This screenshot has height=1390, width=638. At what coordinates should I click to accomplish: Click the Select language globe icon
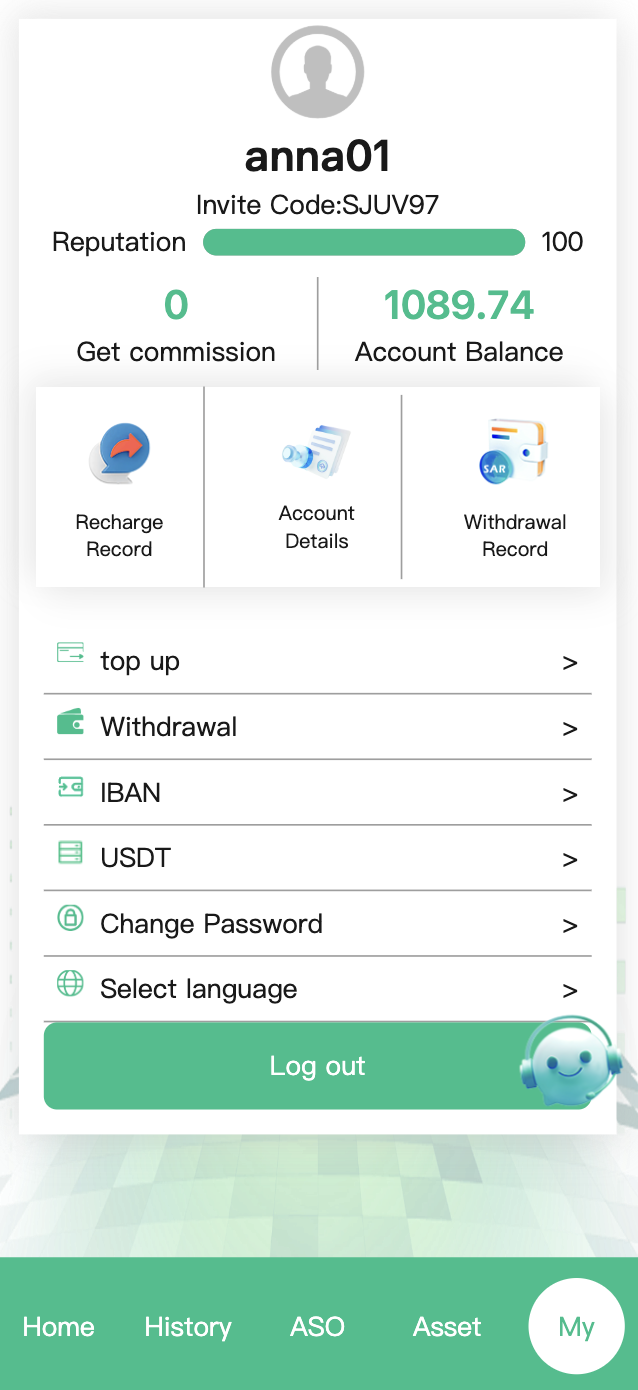tap(70, 983)
